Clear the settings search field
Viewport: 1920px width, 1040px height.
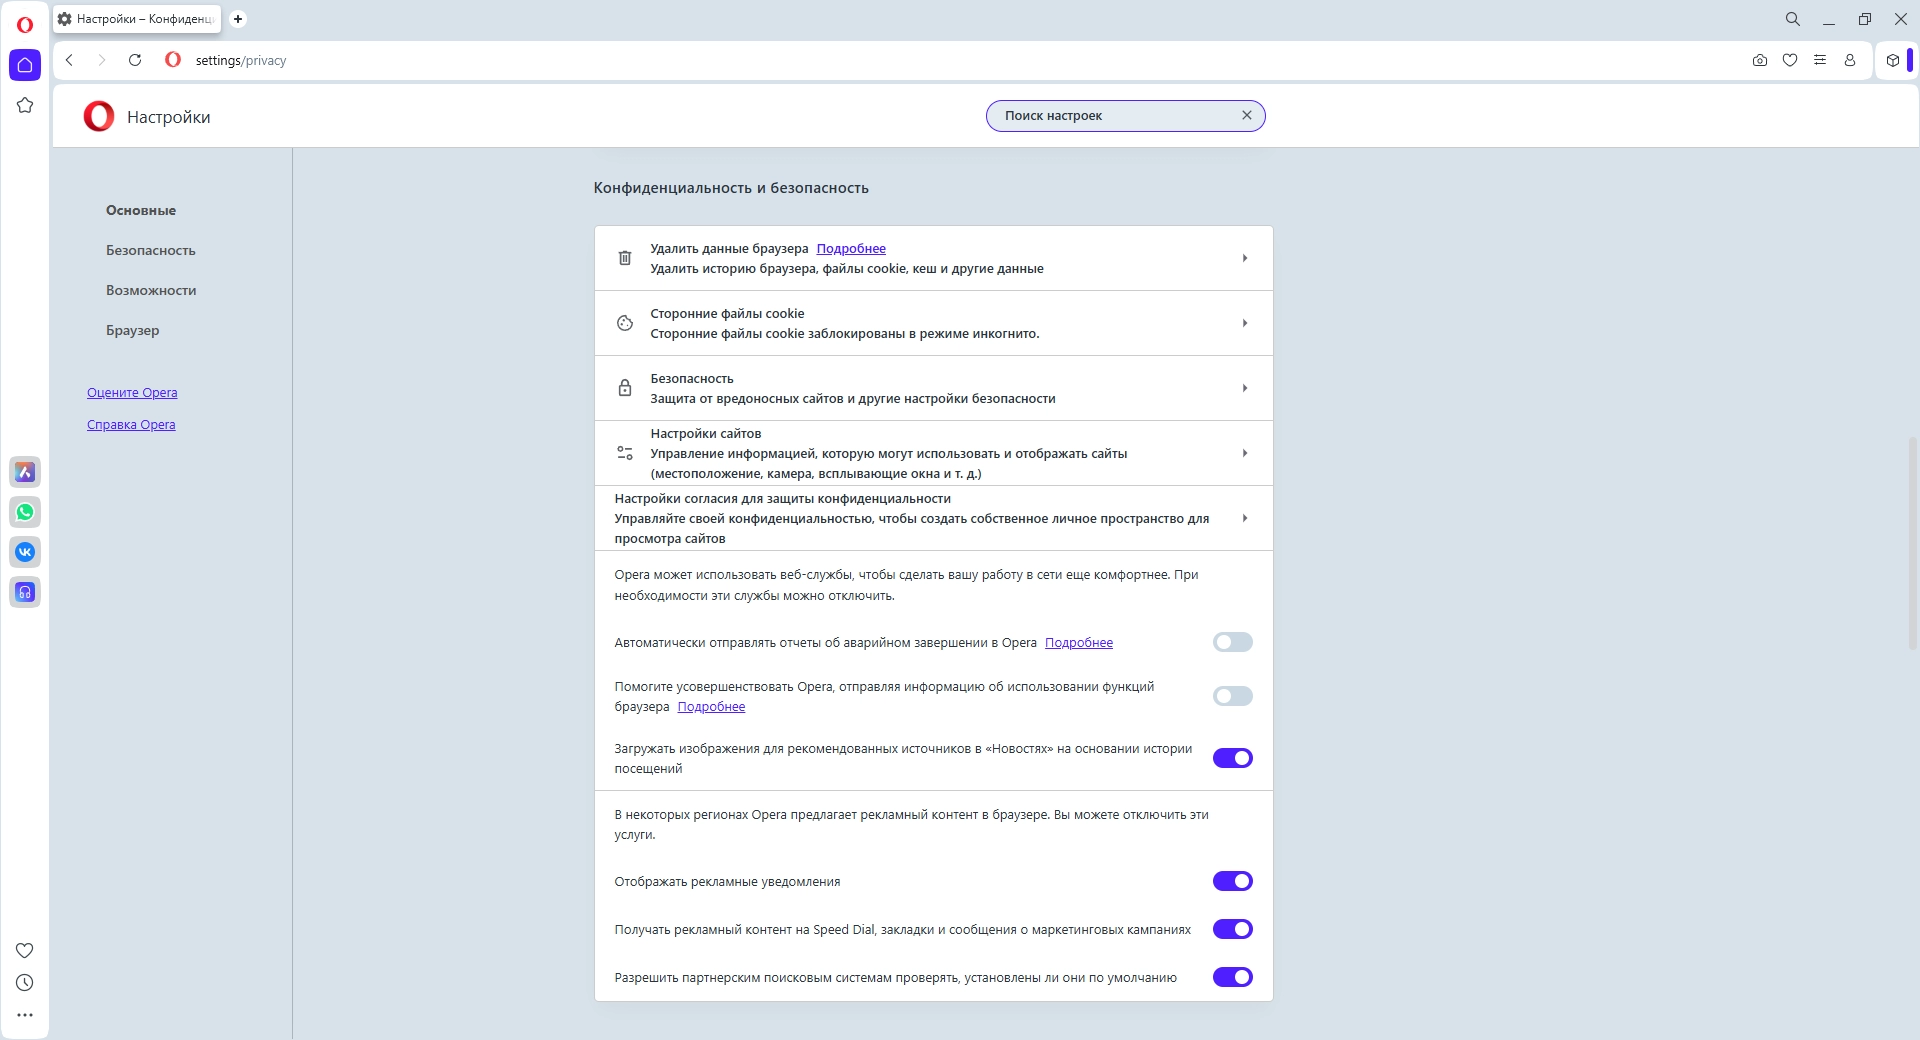(x=1247, y=115)
